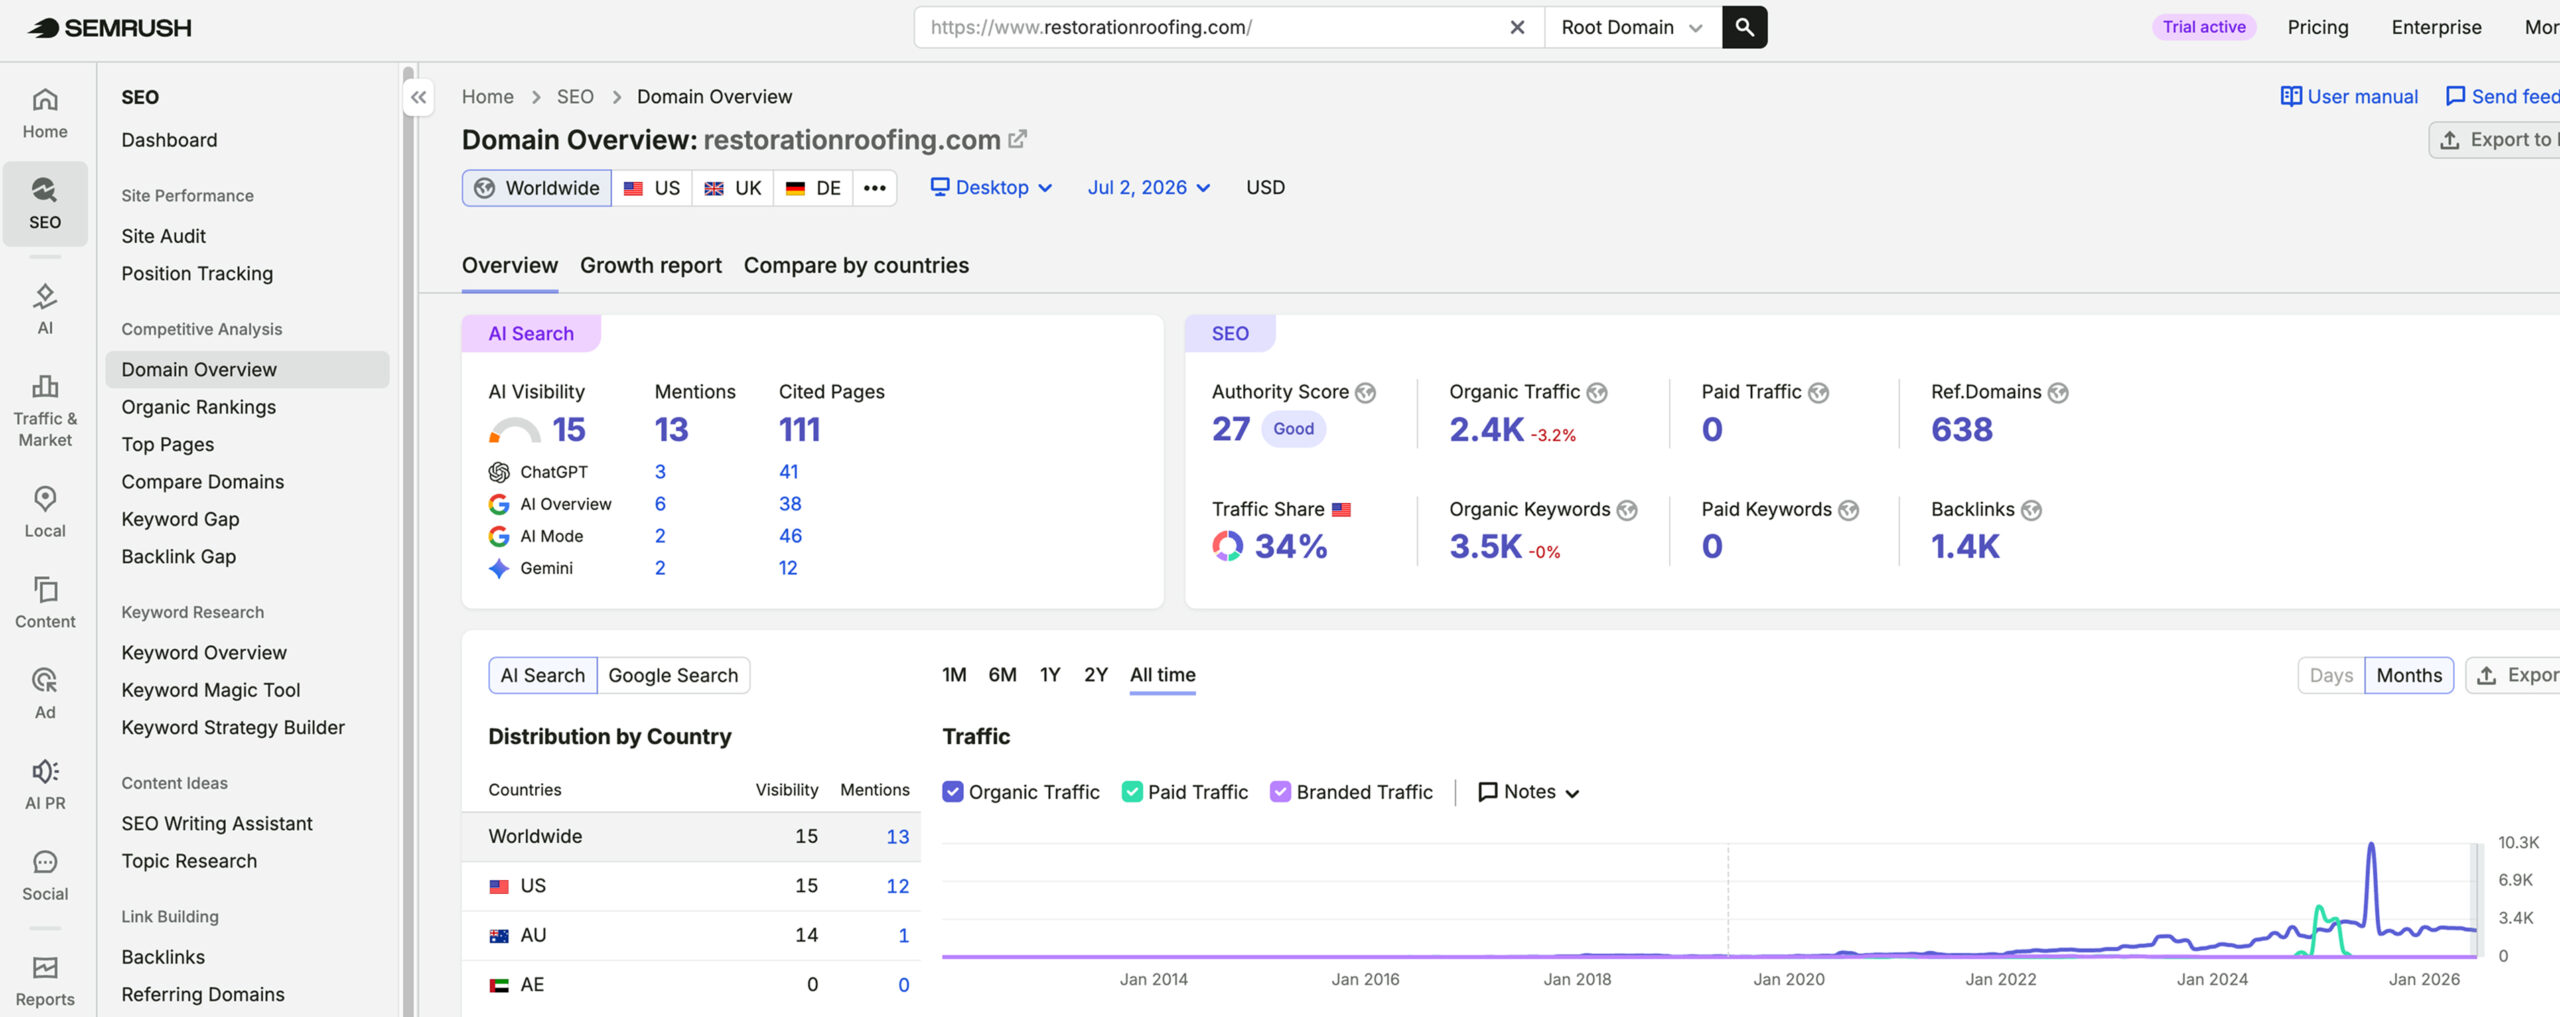Open the Ad section icon
2560x1017 pixels.
coord(45,694)
